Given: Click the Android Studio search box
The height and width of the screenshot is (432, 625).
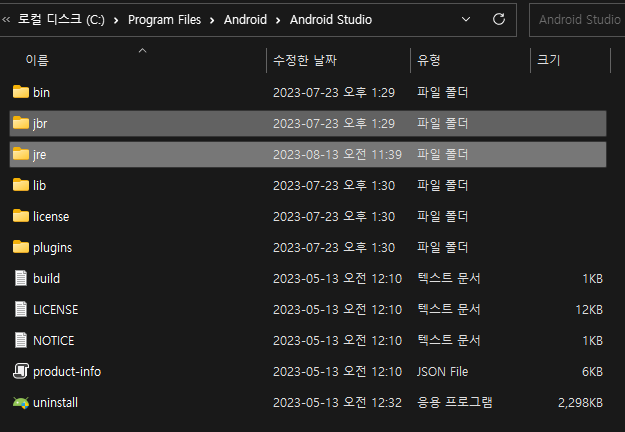Looking at the screenshot, I should pos(577,20).
